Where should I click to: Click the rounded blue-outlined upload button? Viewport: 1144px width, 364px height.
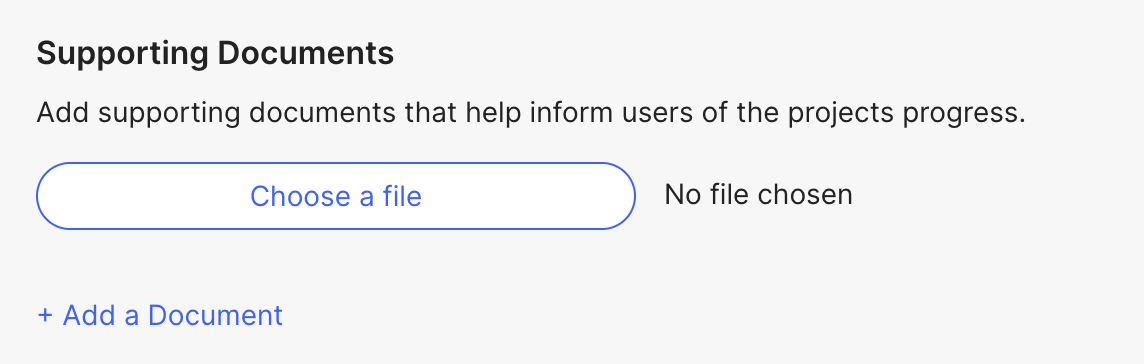(336, 196)
